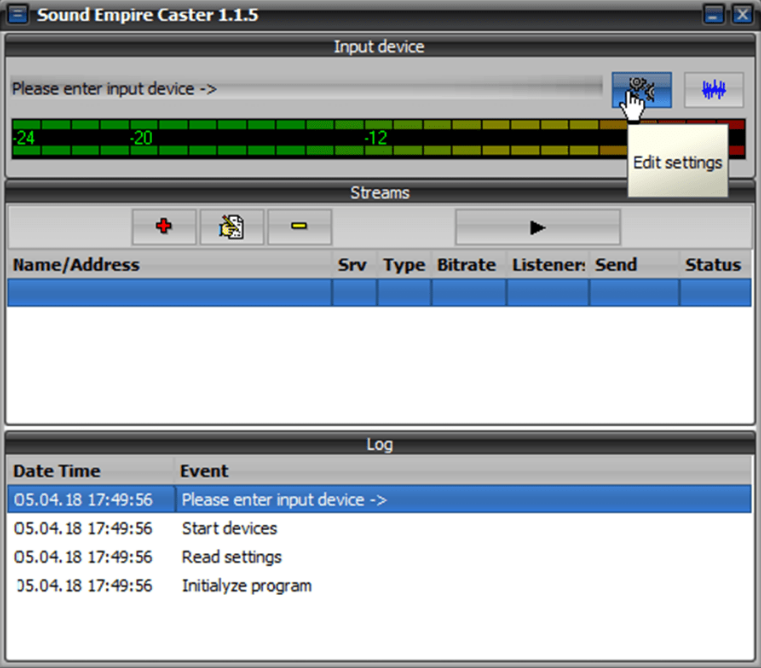Open the application menu icon in title bar
This screenshot has height=668, width=761.
[18, 14]
